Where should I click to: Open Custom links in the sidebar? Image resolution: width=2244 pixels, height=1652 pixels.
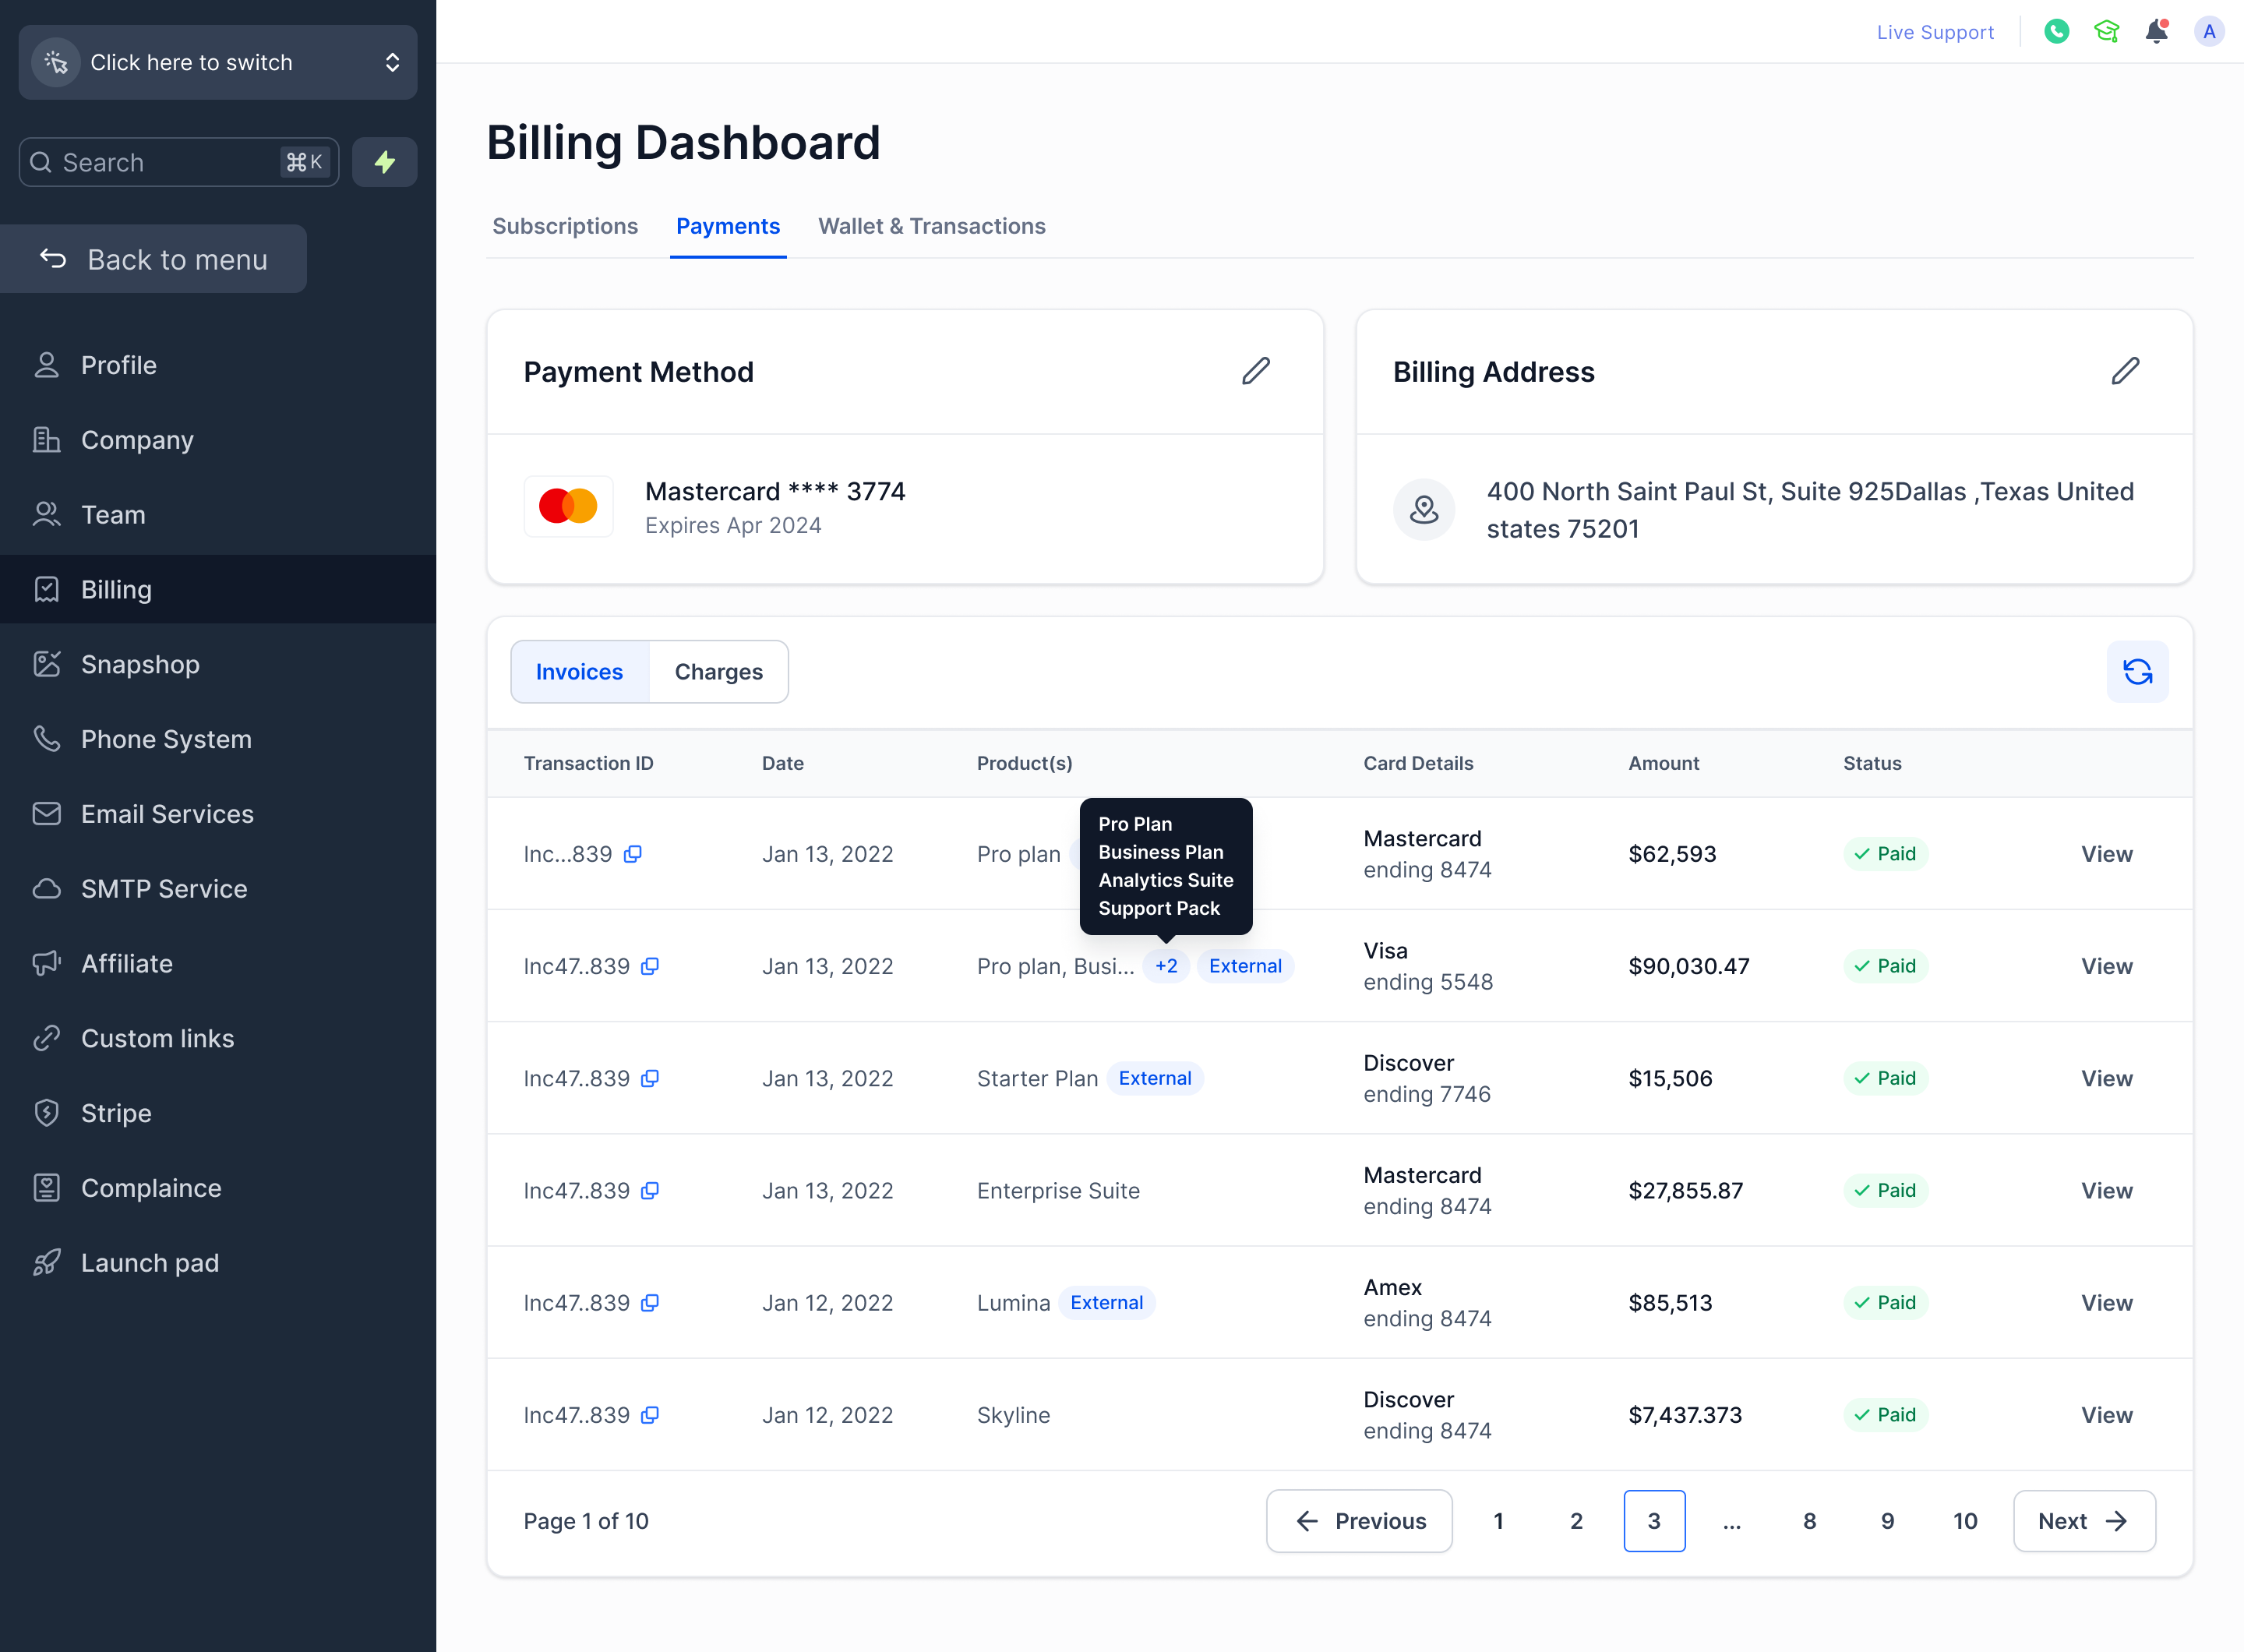pyautogui.click(x=218, y=1038)
